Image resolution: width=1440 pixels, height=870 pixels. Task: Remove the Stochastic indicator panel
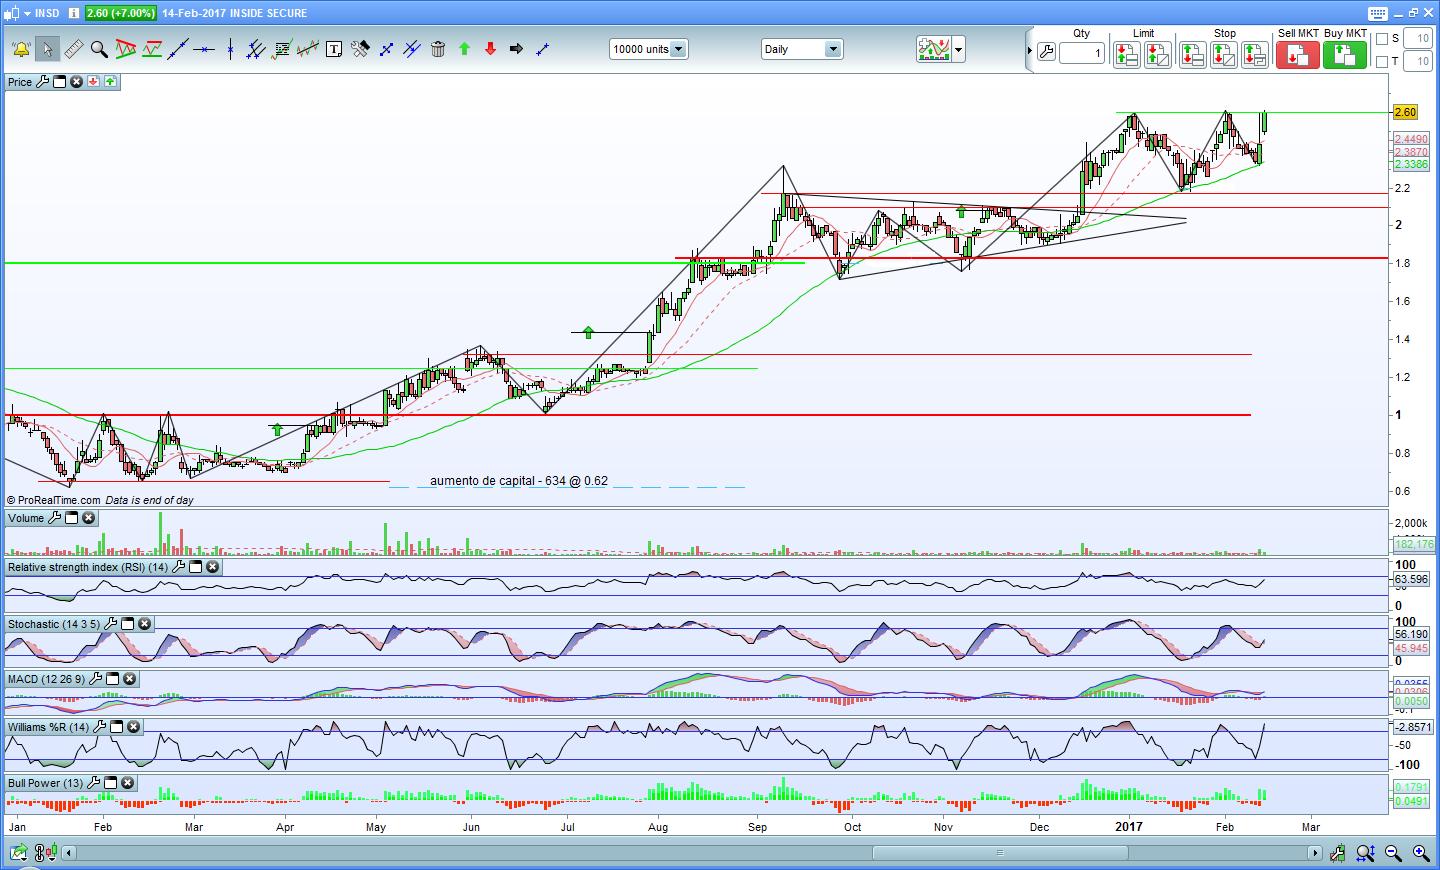(x=144, y=624)
